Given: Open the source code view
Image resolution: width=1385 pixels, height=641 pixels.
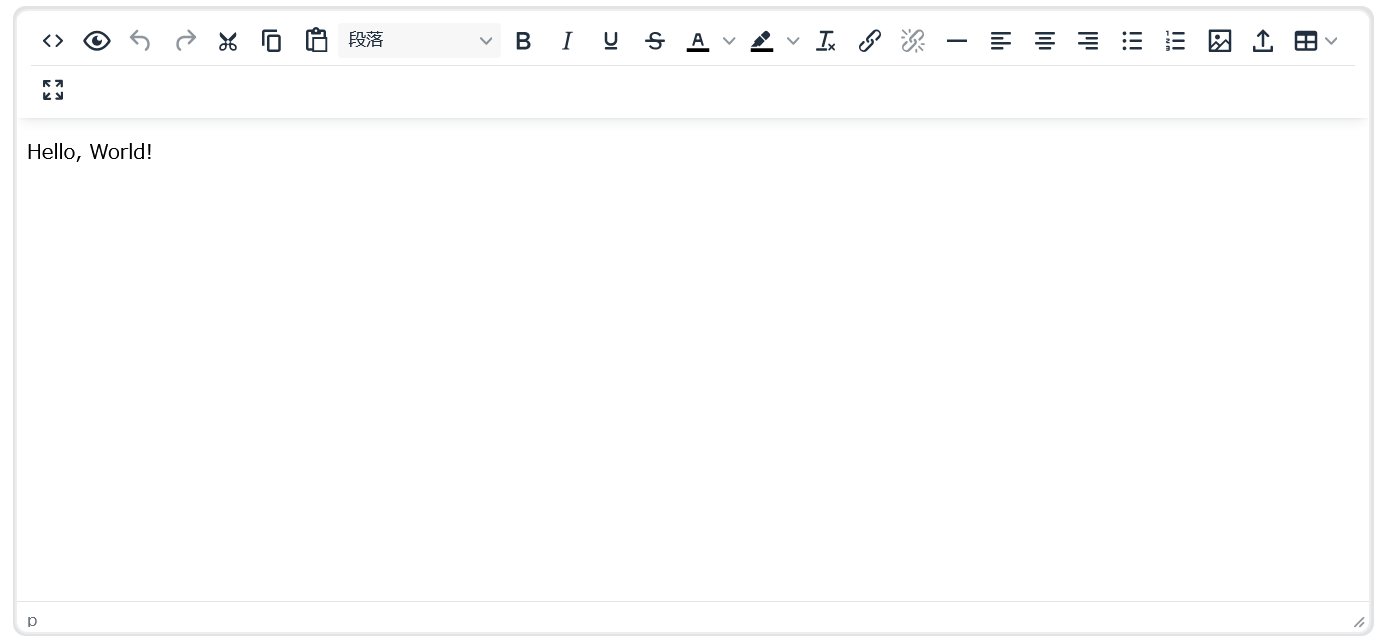Looking at the screenshot, I should 53,41.
